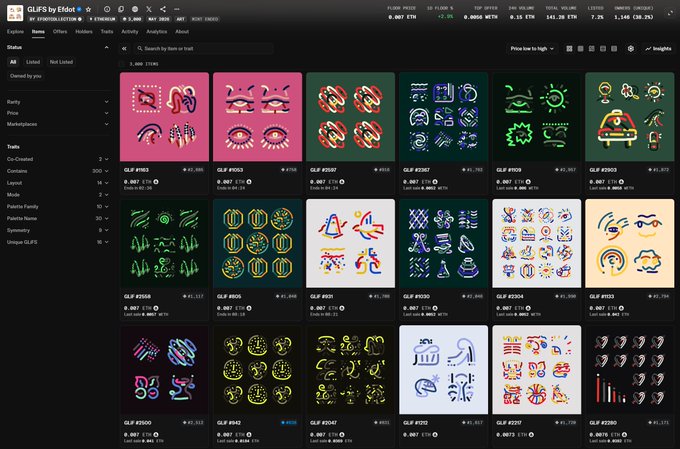Open the About tab

(182, 32)
